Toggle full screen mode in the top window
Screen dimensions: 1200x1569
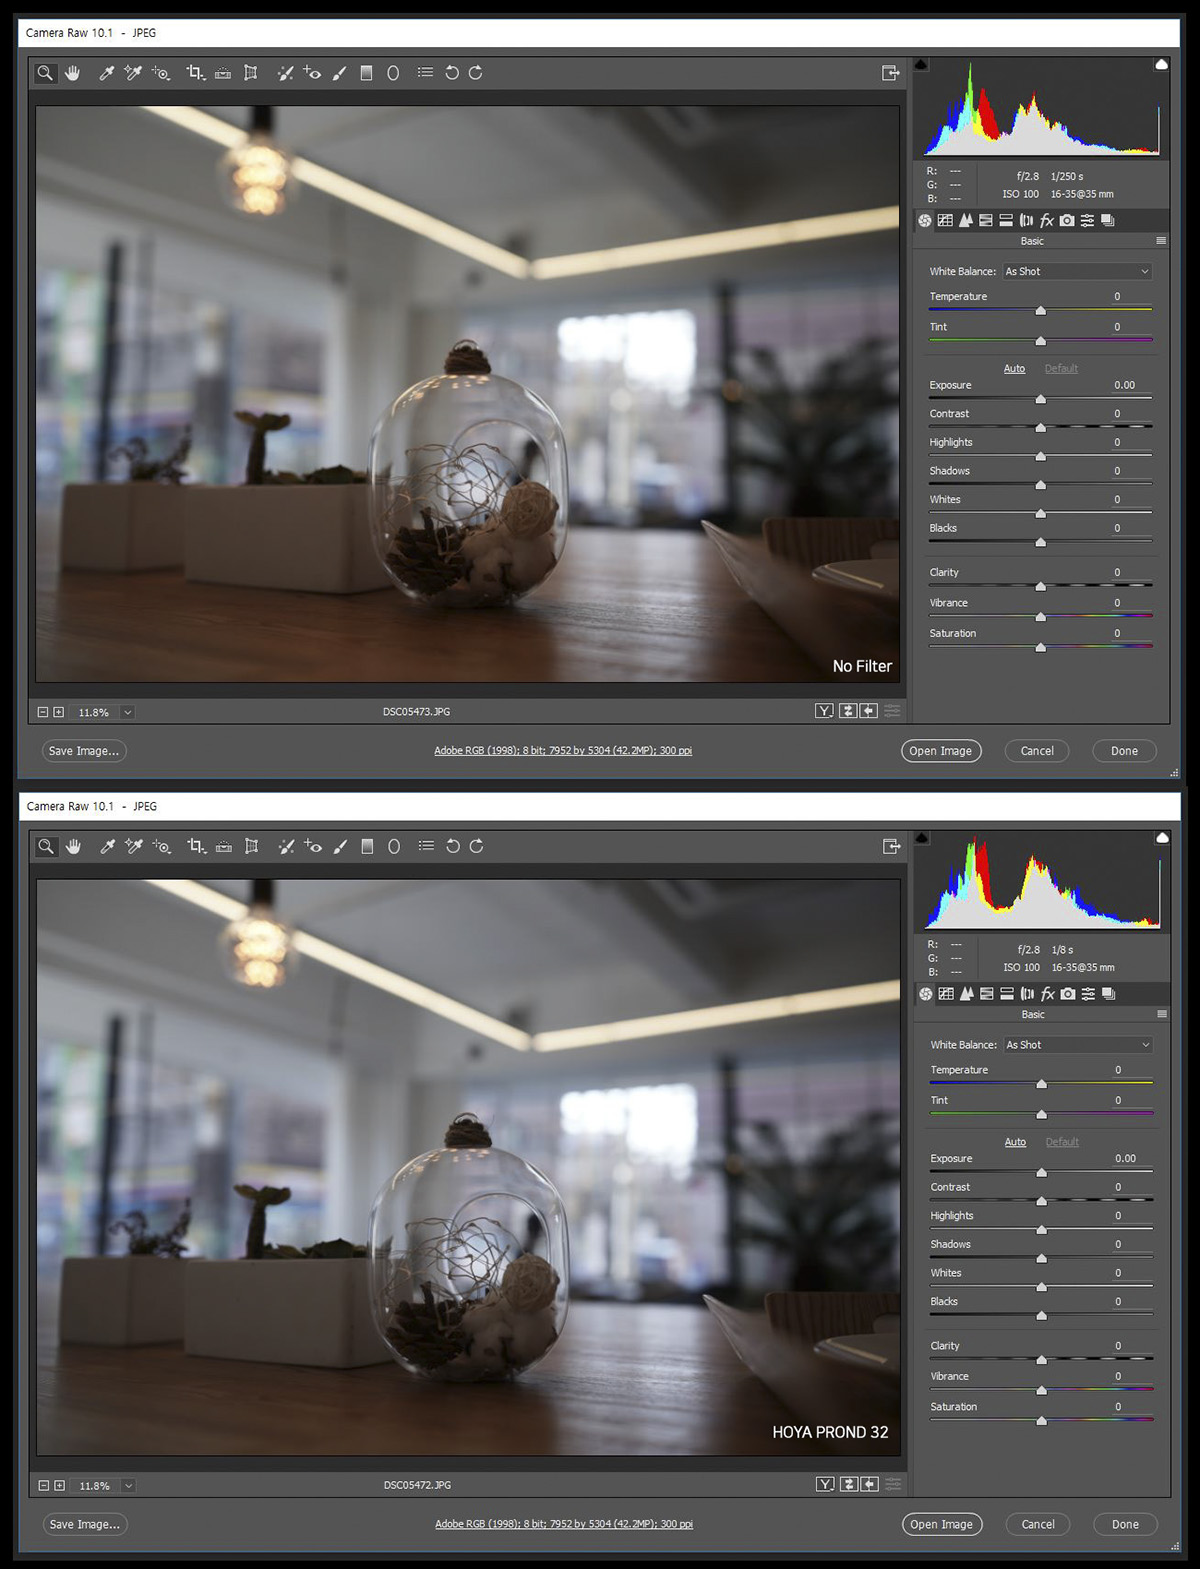pos(890,73)
